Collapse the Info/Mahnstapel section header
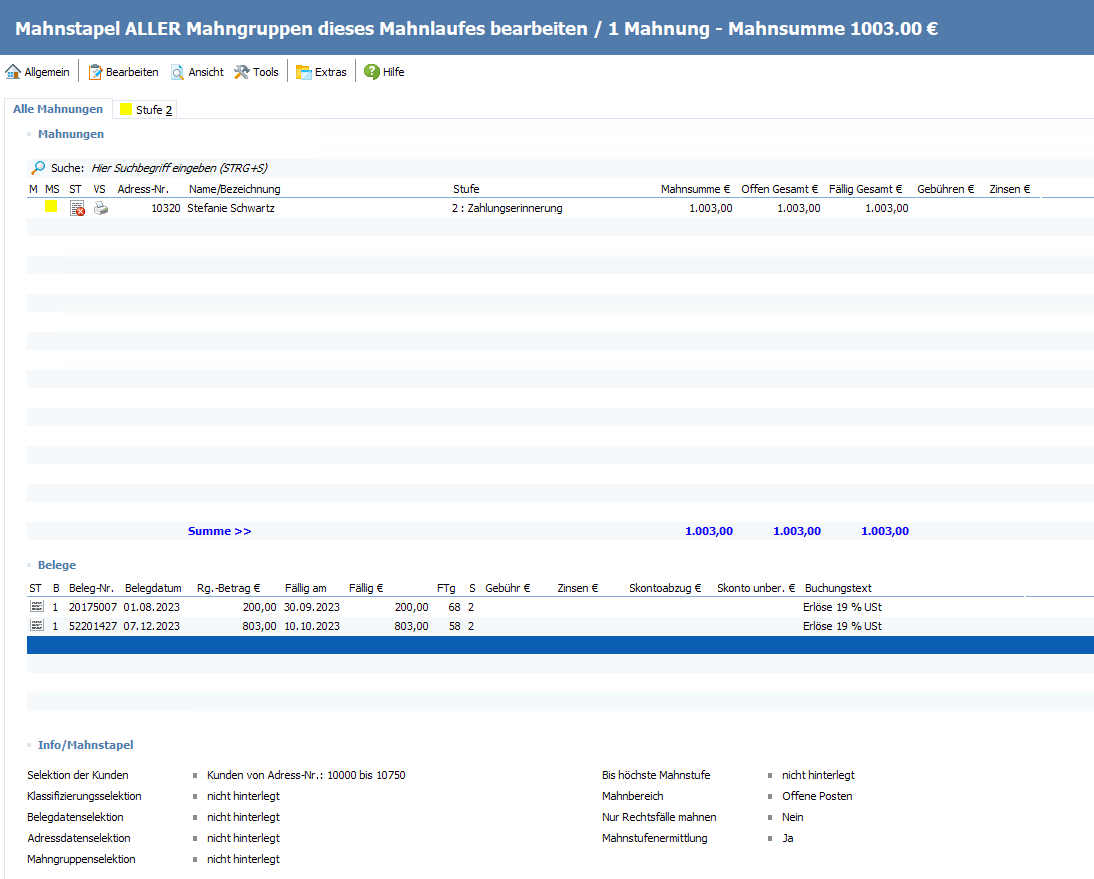The height and width of the screenshot is (879, 1094). coord(85,745)
